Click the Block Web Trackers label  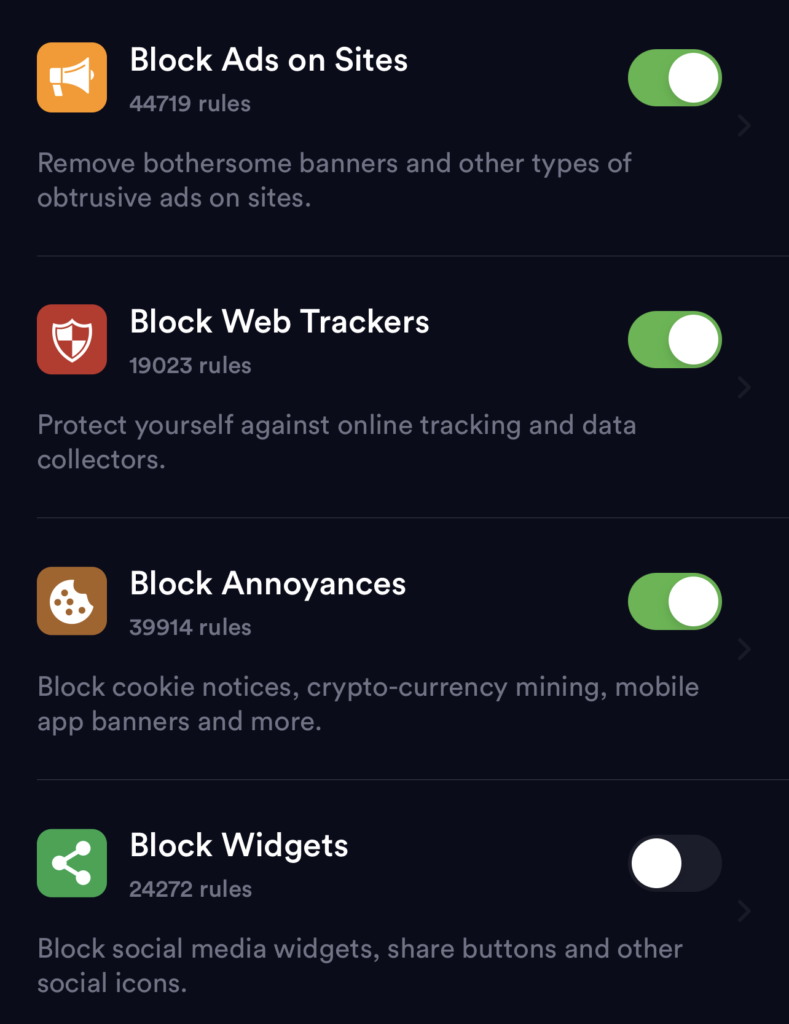(279, 322)
